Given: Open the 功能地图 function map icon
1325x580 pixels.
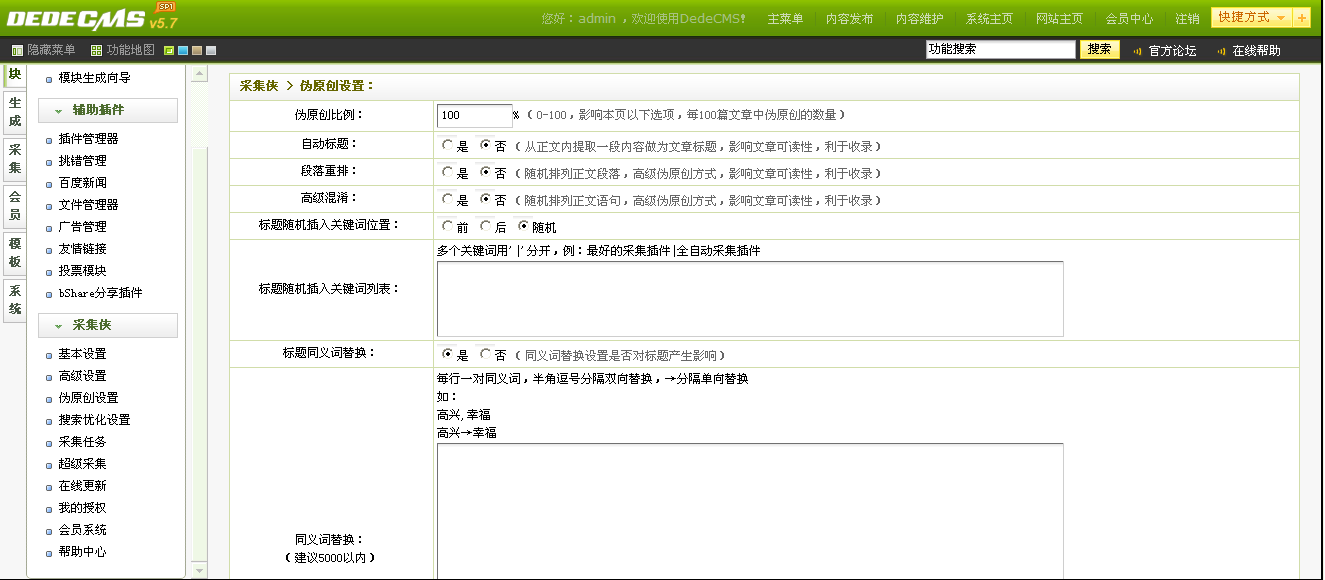Looking at the screenshot, I should pos(96,50).
